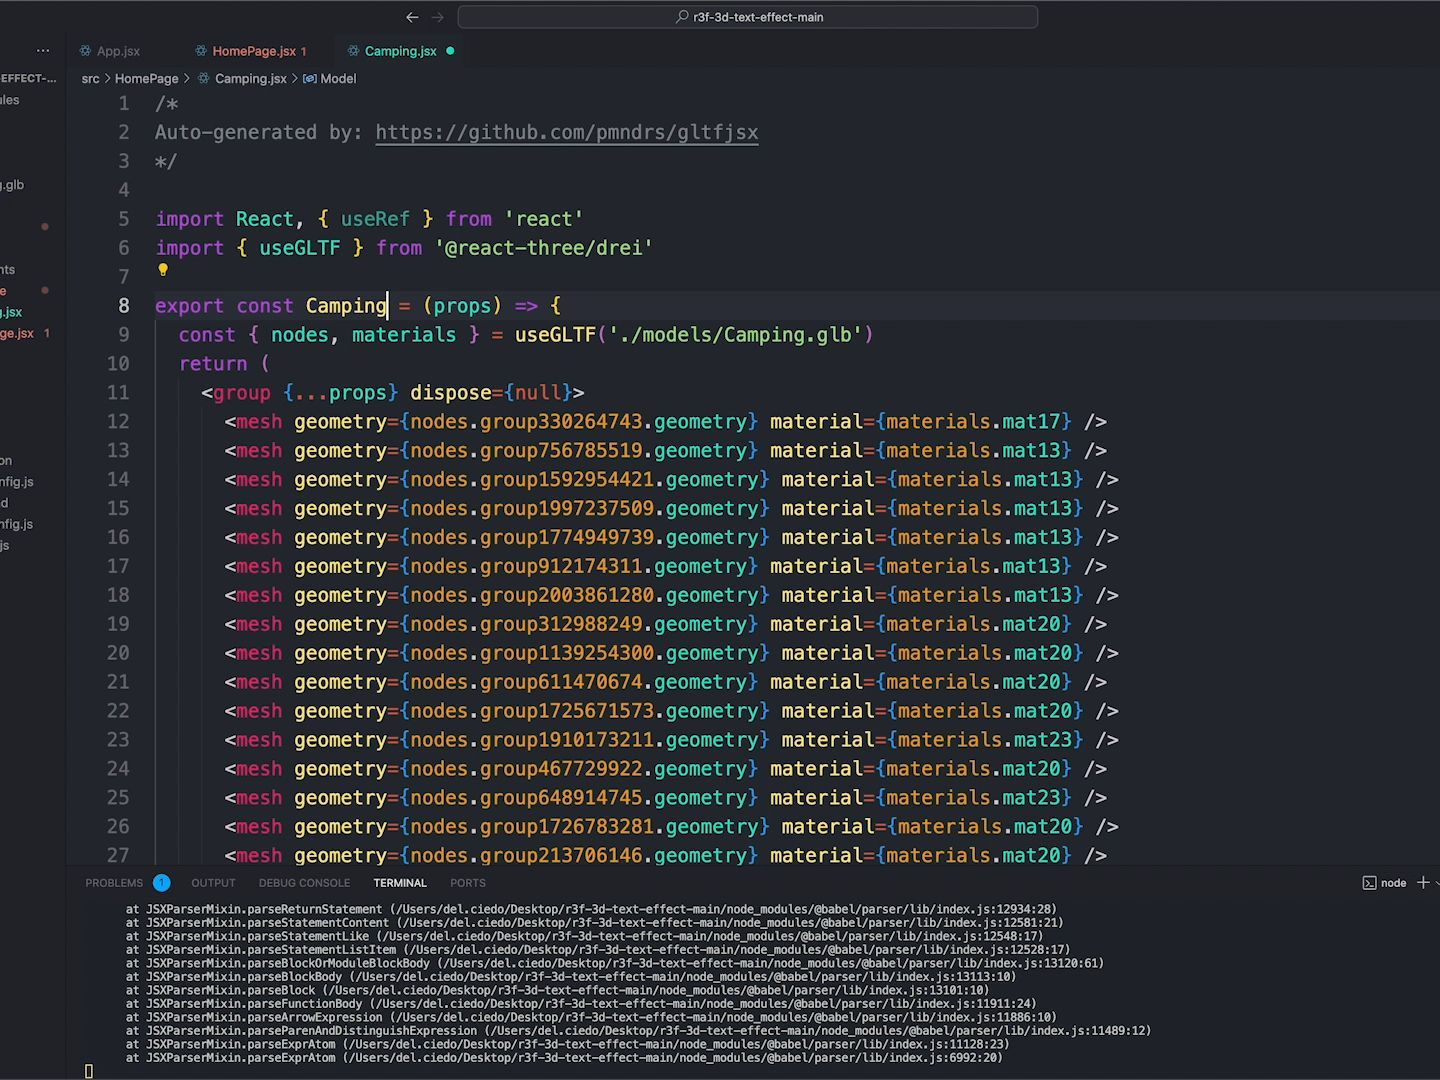Click dispose attribute on line 11

[451, 393]
